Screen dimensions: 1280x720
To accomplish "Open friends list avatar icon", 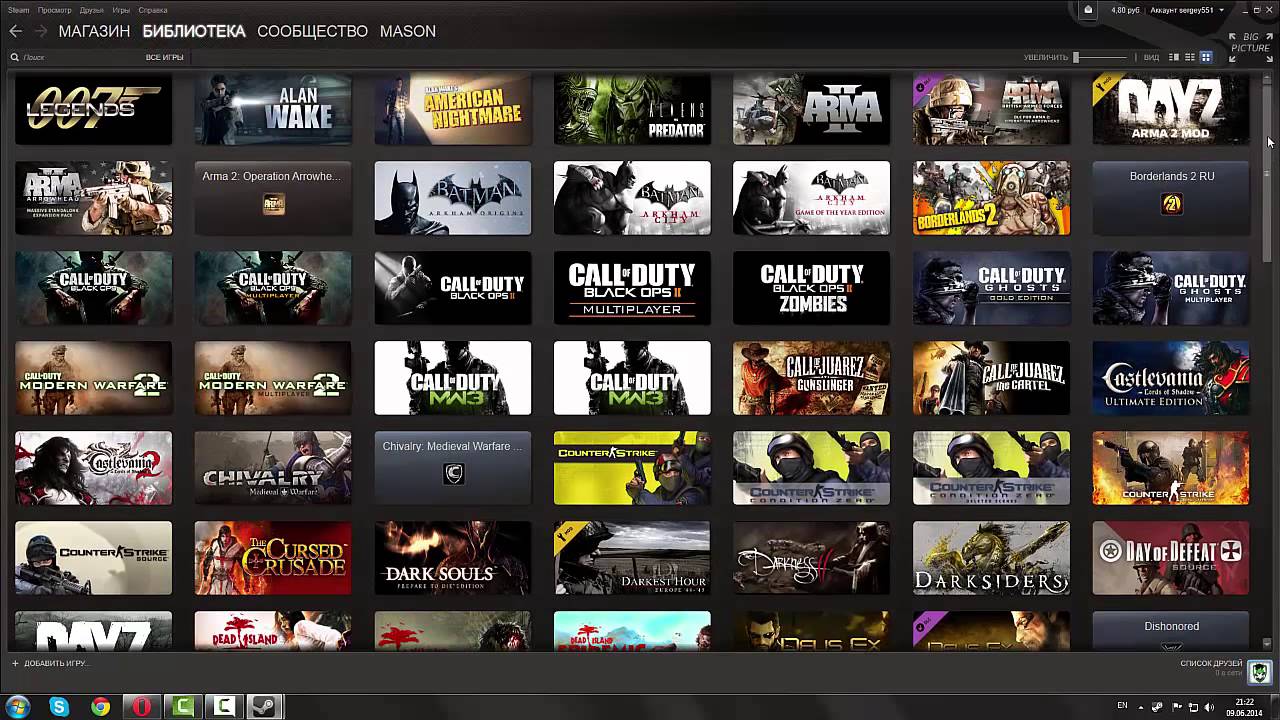I will pos(1259,671).
